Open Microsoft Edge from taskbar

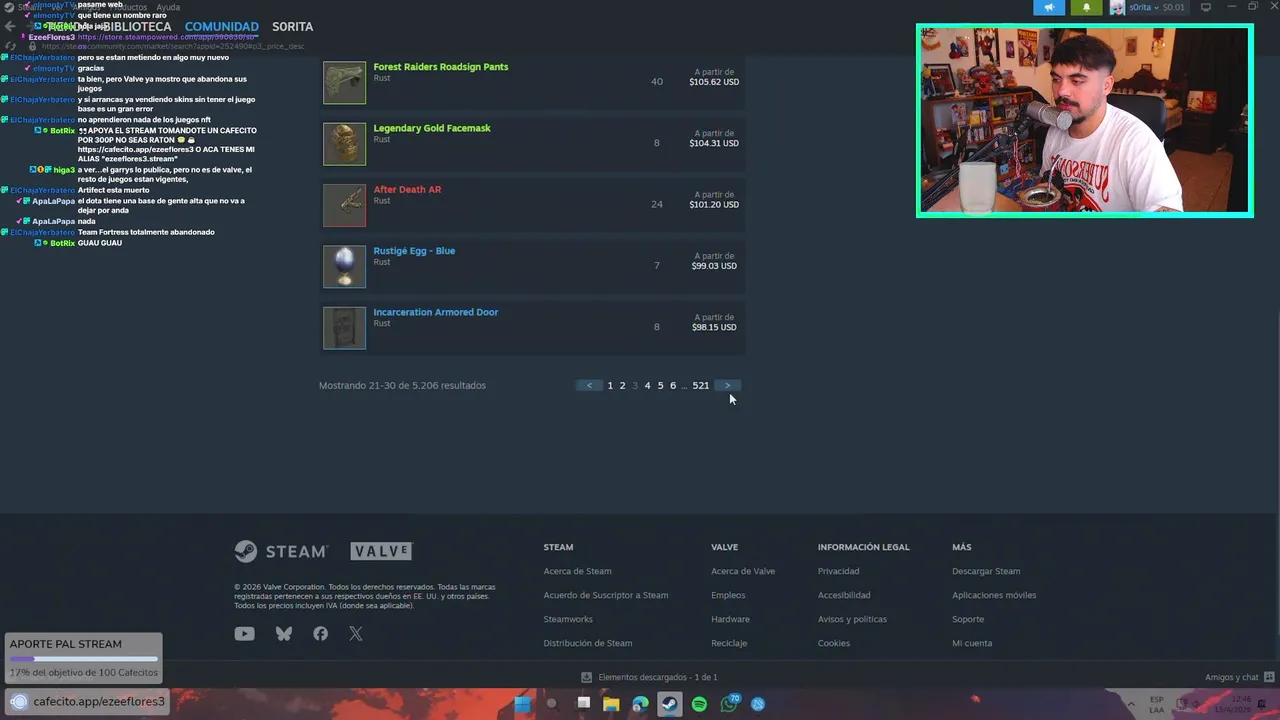[x=640, y=704]
